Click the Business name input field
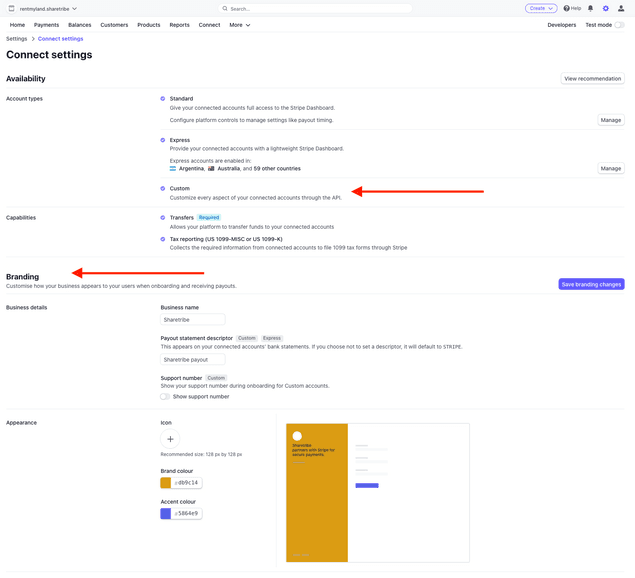 (x=192, y=320)
